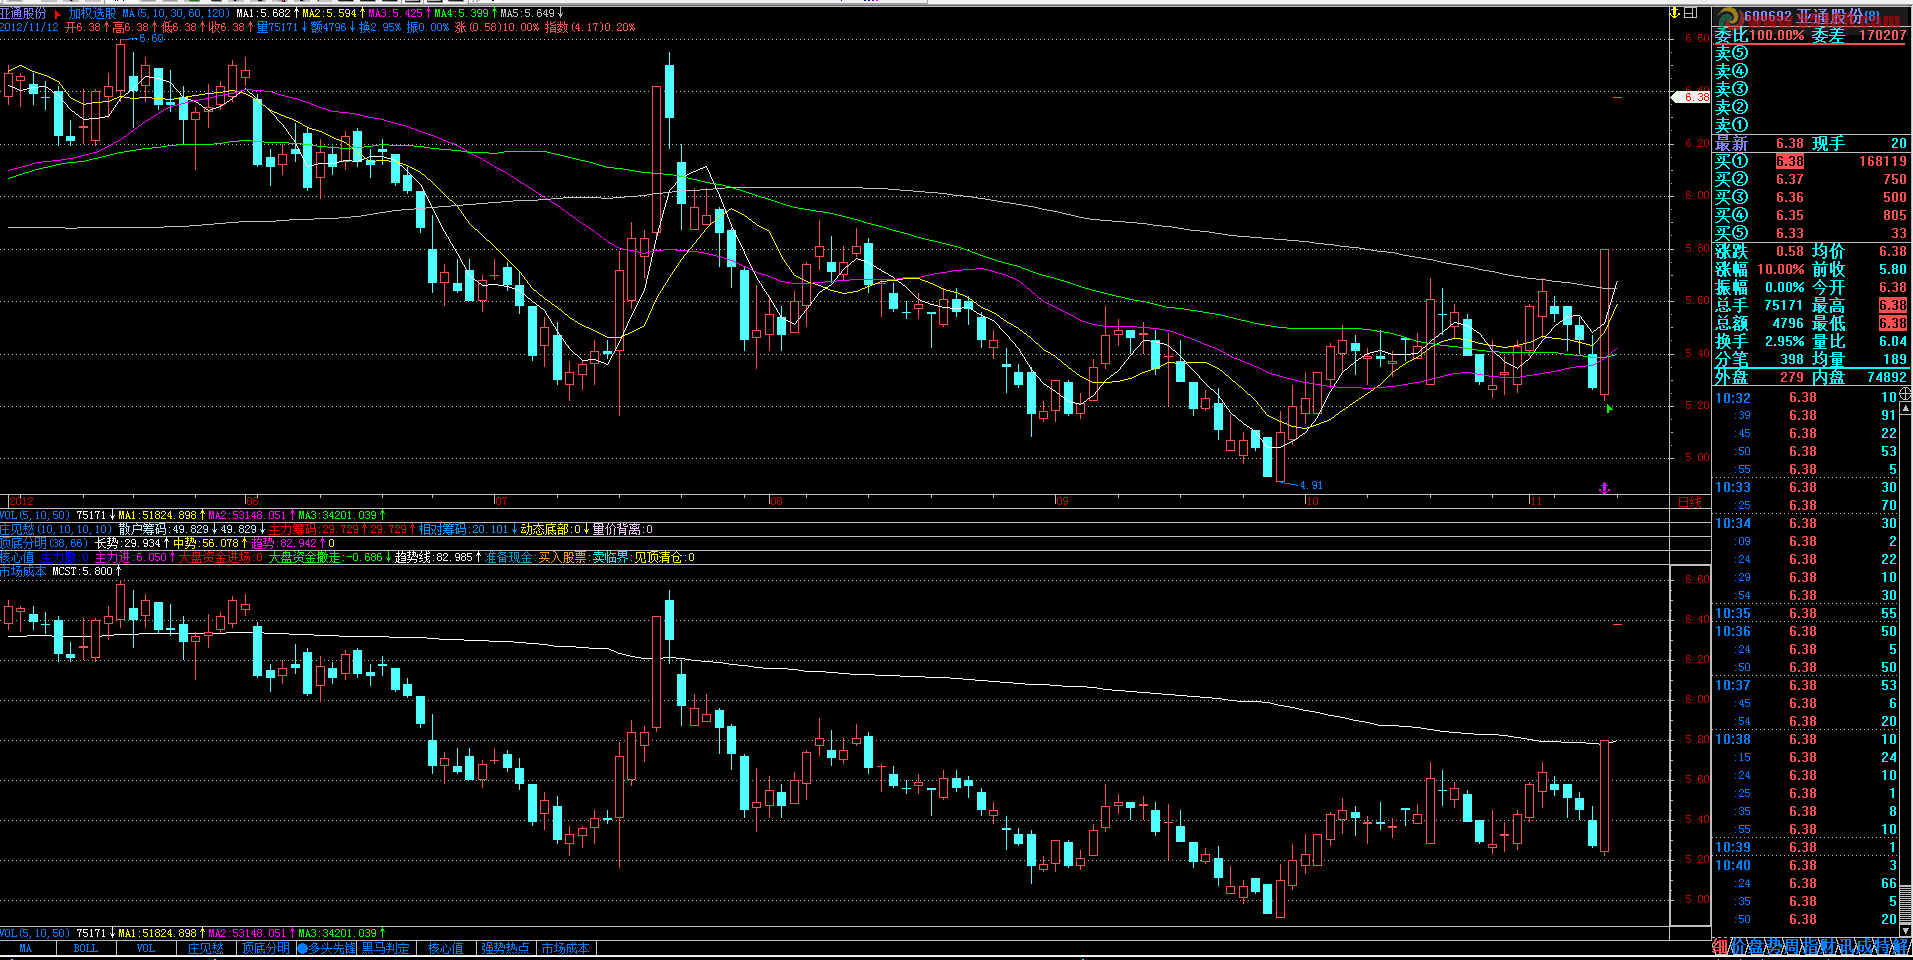1913x960 pixels.
Task: Click the 总手 75171 value
Action: pyautogui.click(x=1784, y=305)
